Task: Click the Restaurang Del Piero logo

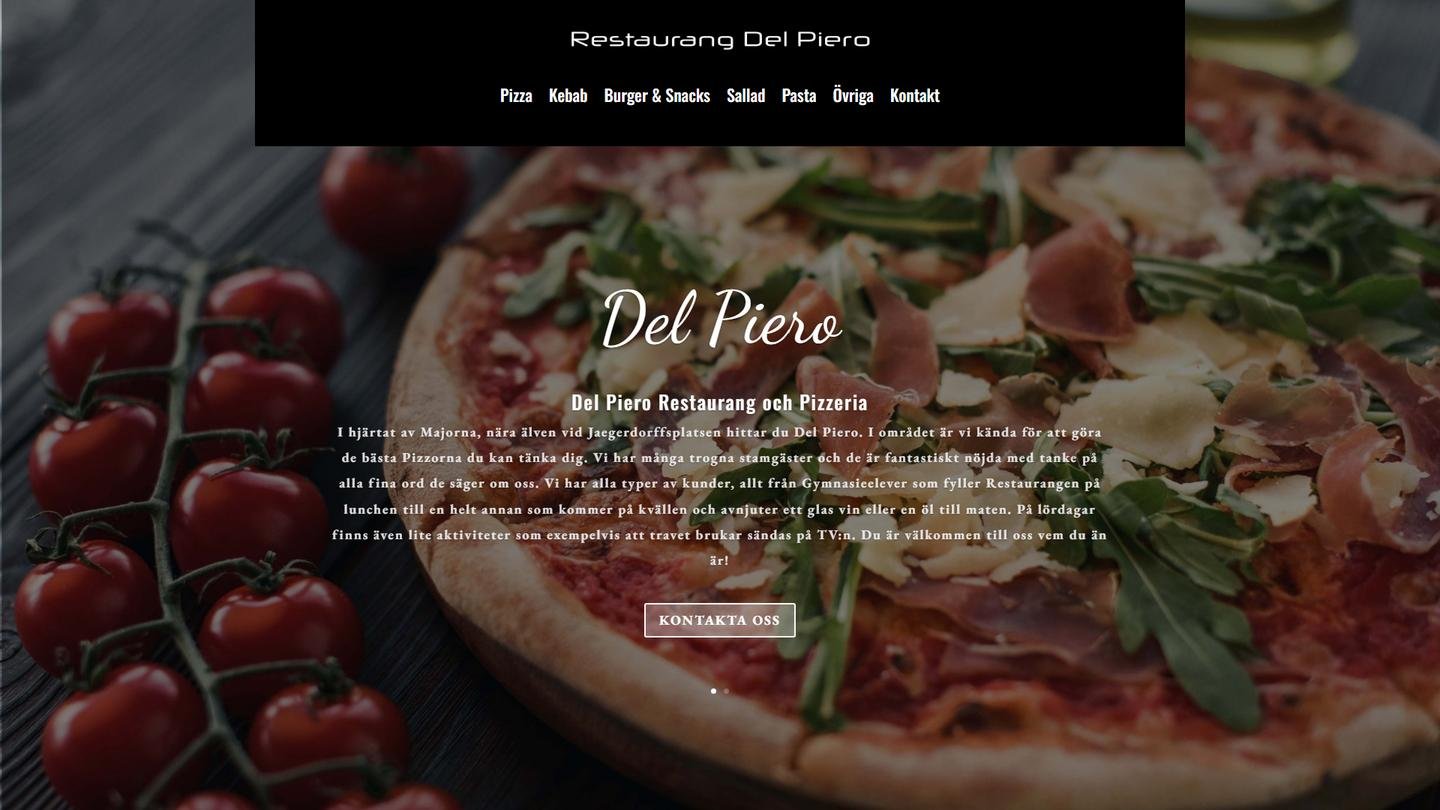Action: pos(720,40)
